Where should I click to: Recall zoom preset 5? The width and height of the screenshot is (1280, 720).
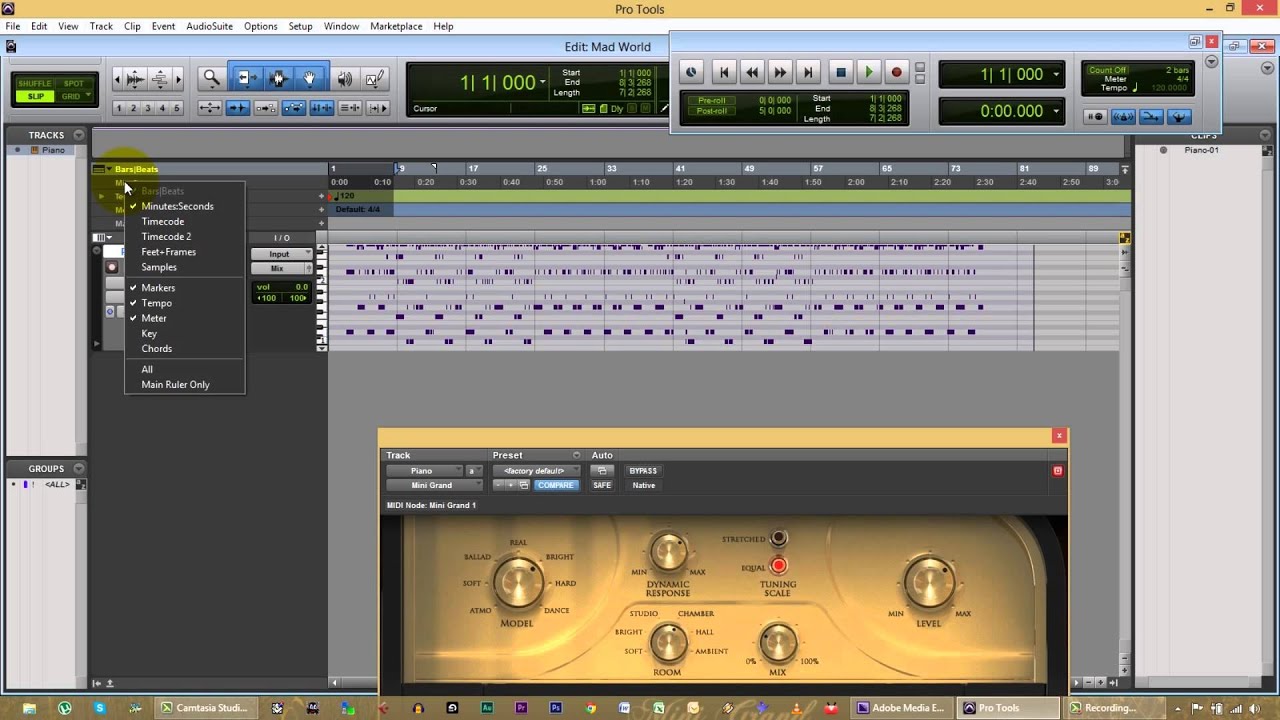pos(177,108)
